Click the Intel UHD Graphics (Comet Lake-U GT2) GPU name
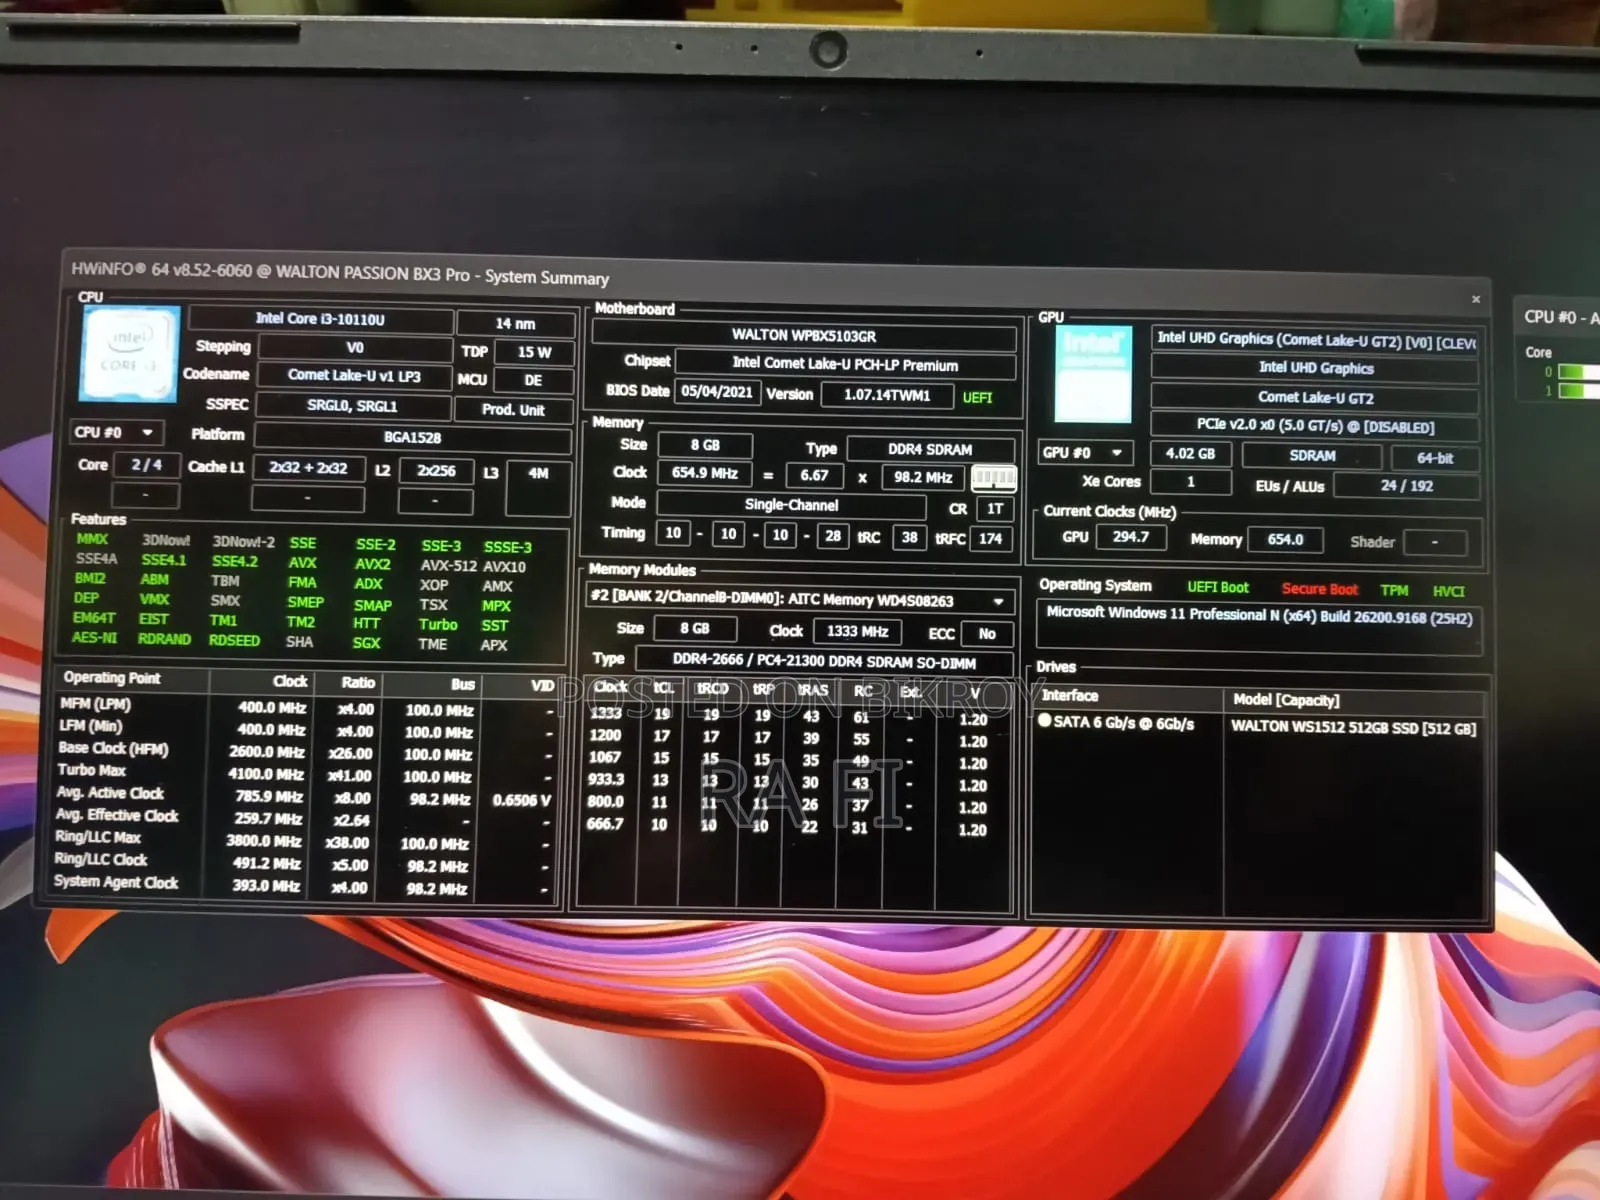The image size is (1600, 1200). point(1315,341)
